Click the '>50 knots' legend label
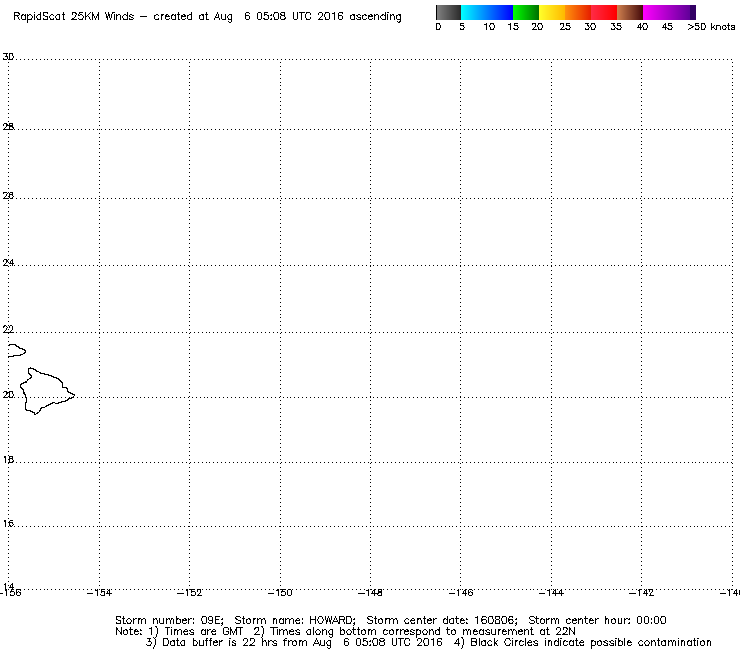Image resolution: width=740 pixels, height=650 pixels. [711, 27]
